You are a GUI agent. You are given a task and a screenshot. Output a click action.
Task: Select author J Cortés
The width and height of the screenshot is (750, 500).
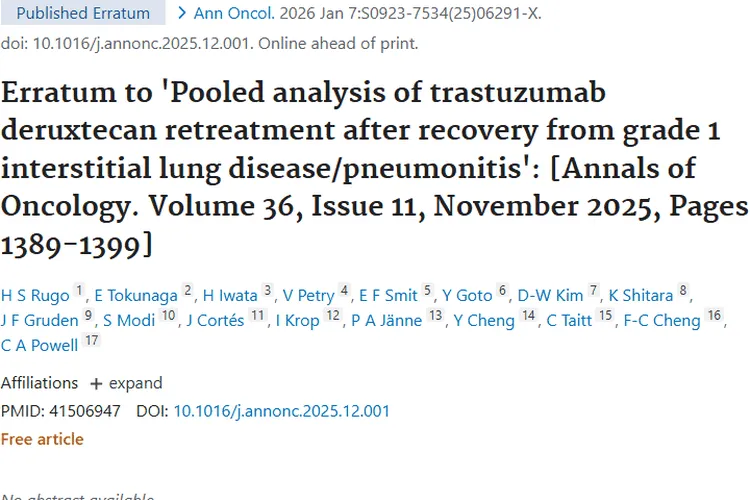tap(214, 321)
